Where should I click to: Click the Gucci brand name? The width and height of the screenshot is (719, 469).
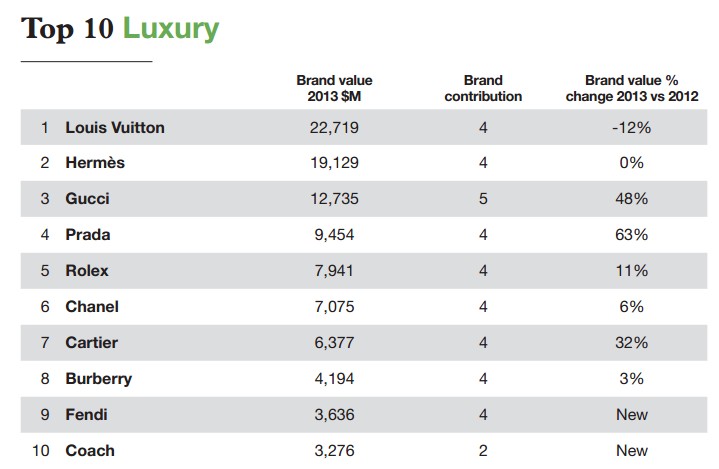pyautogui.click(x=87, y=199)
